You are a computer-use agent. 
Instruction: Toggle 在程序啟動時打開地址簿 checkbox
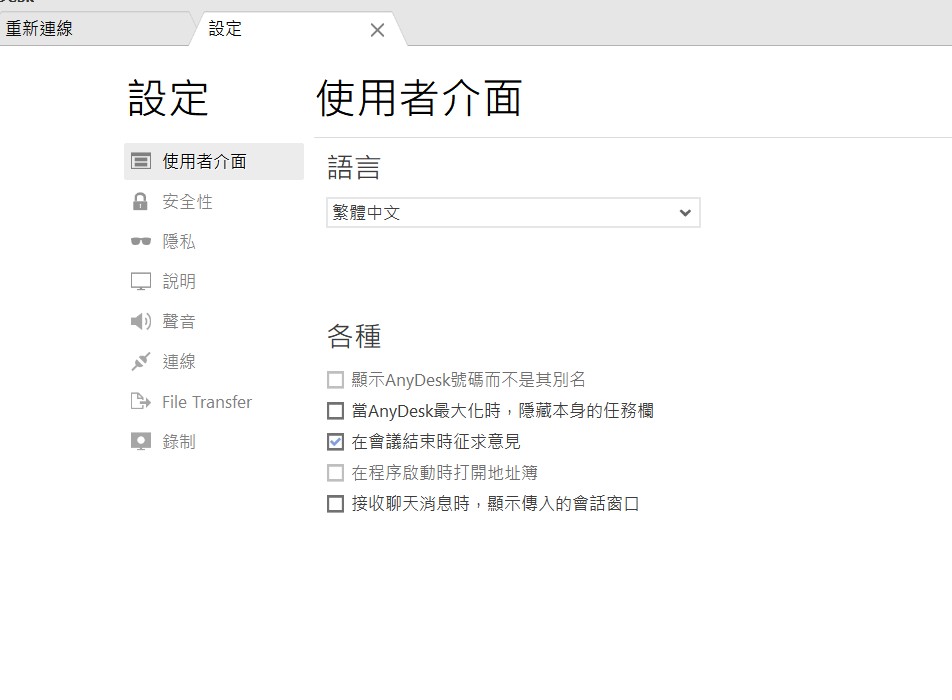335,473
